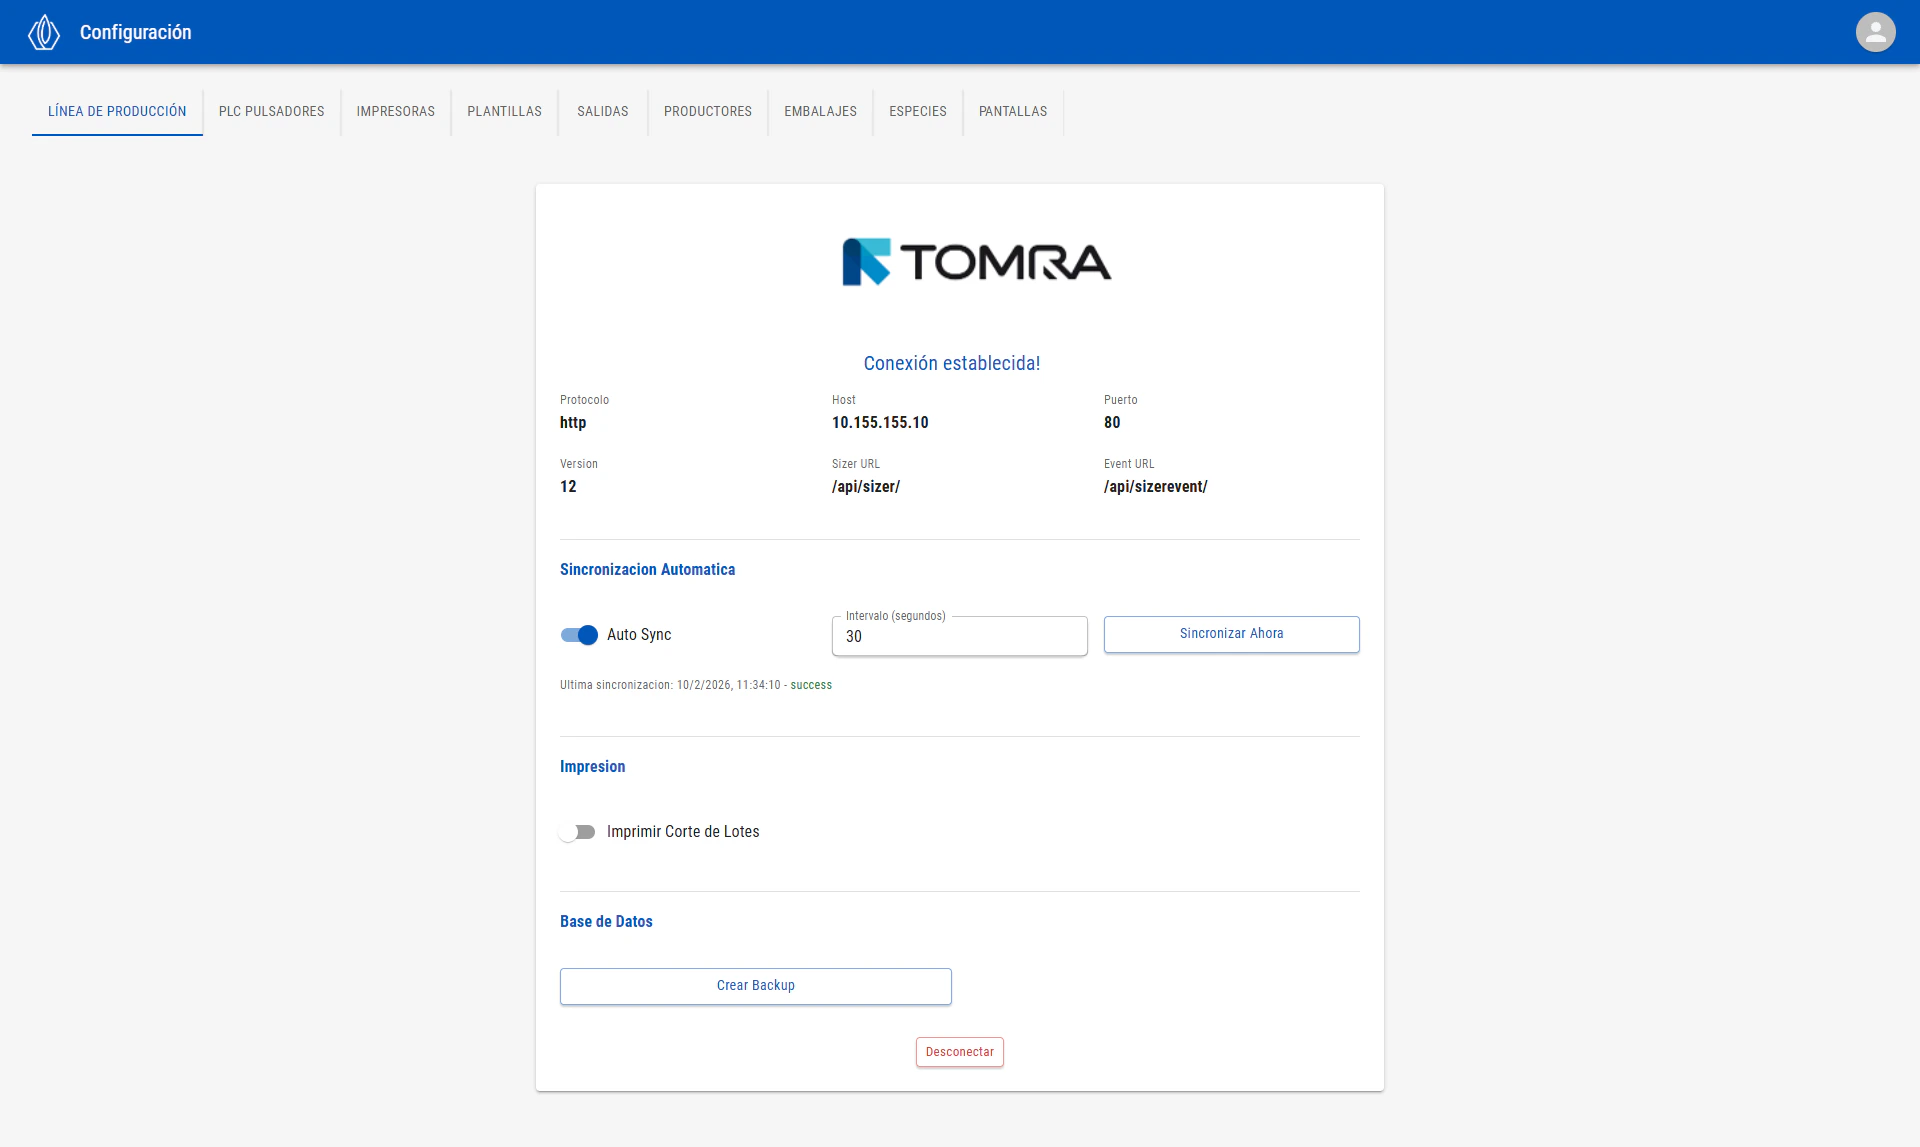This screenshot has width=1920, height=1147.
Task: Go to the Pantallas tab
Action: [1012, 111]
